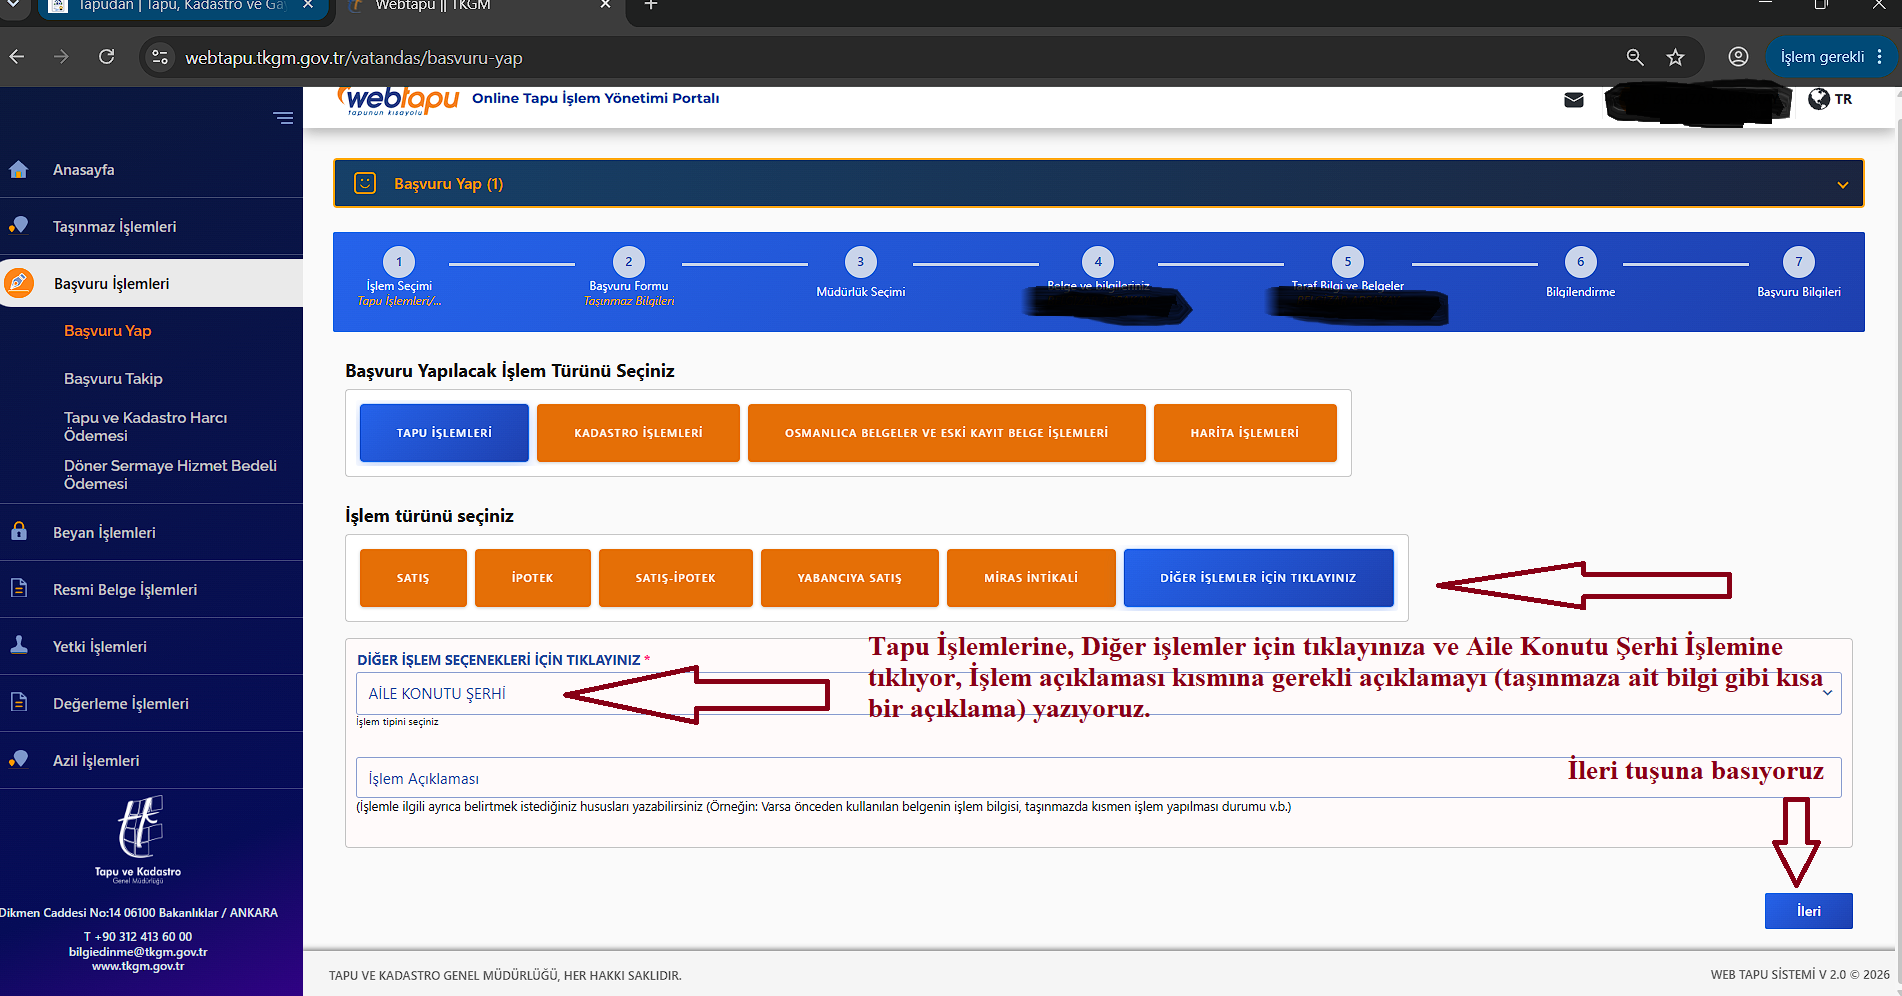The width and height of the screenshot is (1902, 996).
Task: Choose the MİRAS İNTİKALİ transaction type
Action: [1031, 578]
